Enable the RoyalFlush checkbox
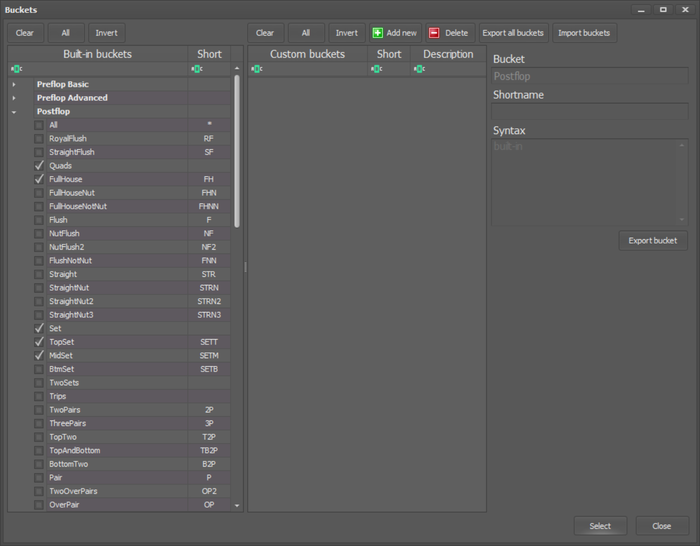 coord(39,138)
